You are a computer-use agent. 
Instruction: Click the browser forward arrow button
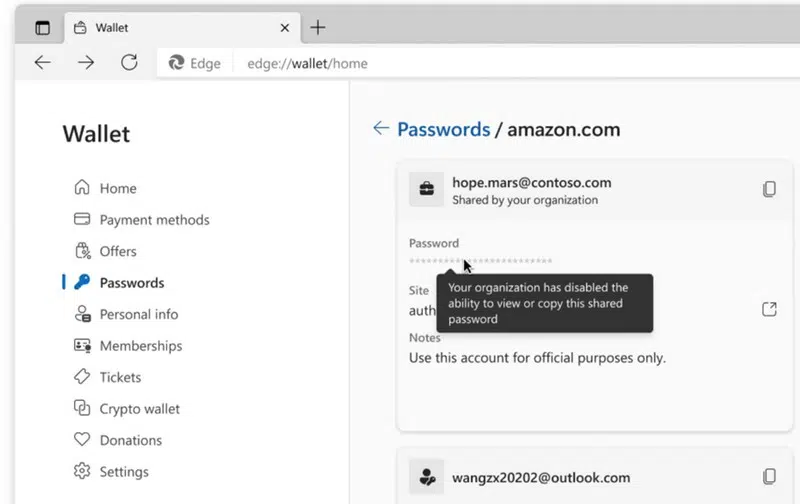[86, 63]
